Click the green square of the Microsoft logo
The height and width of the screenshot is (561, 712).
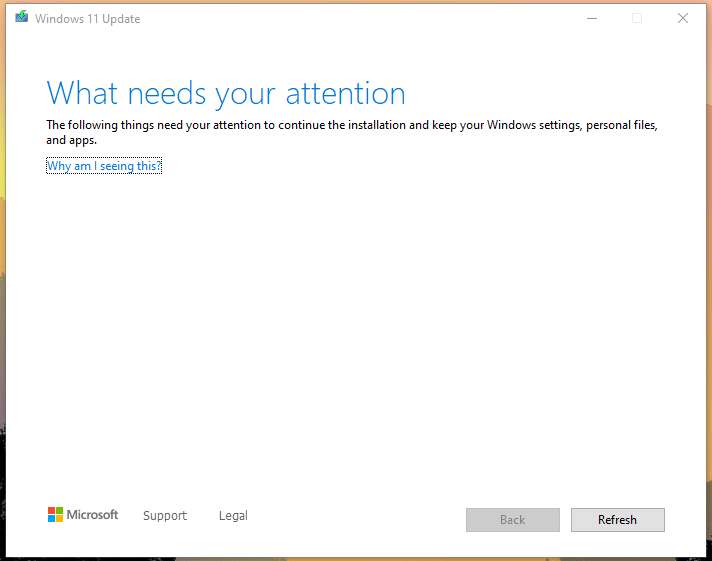click(x=59, y=511)
